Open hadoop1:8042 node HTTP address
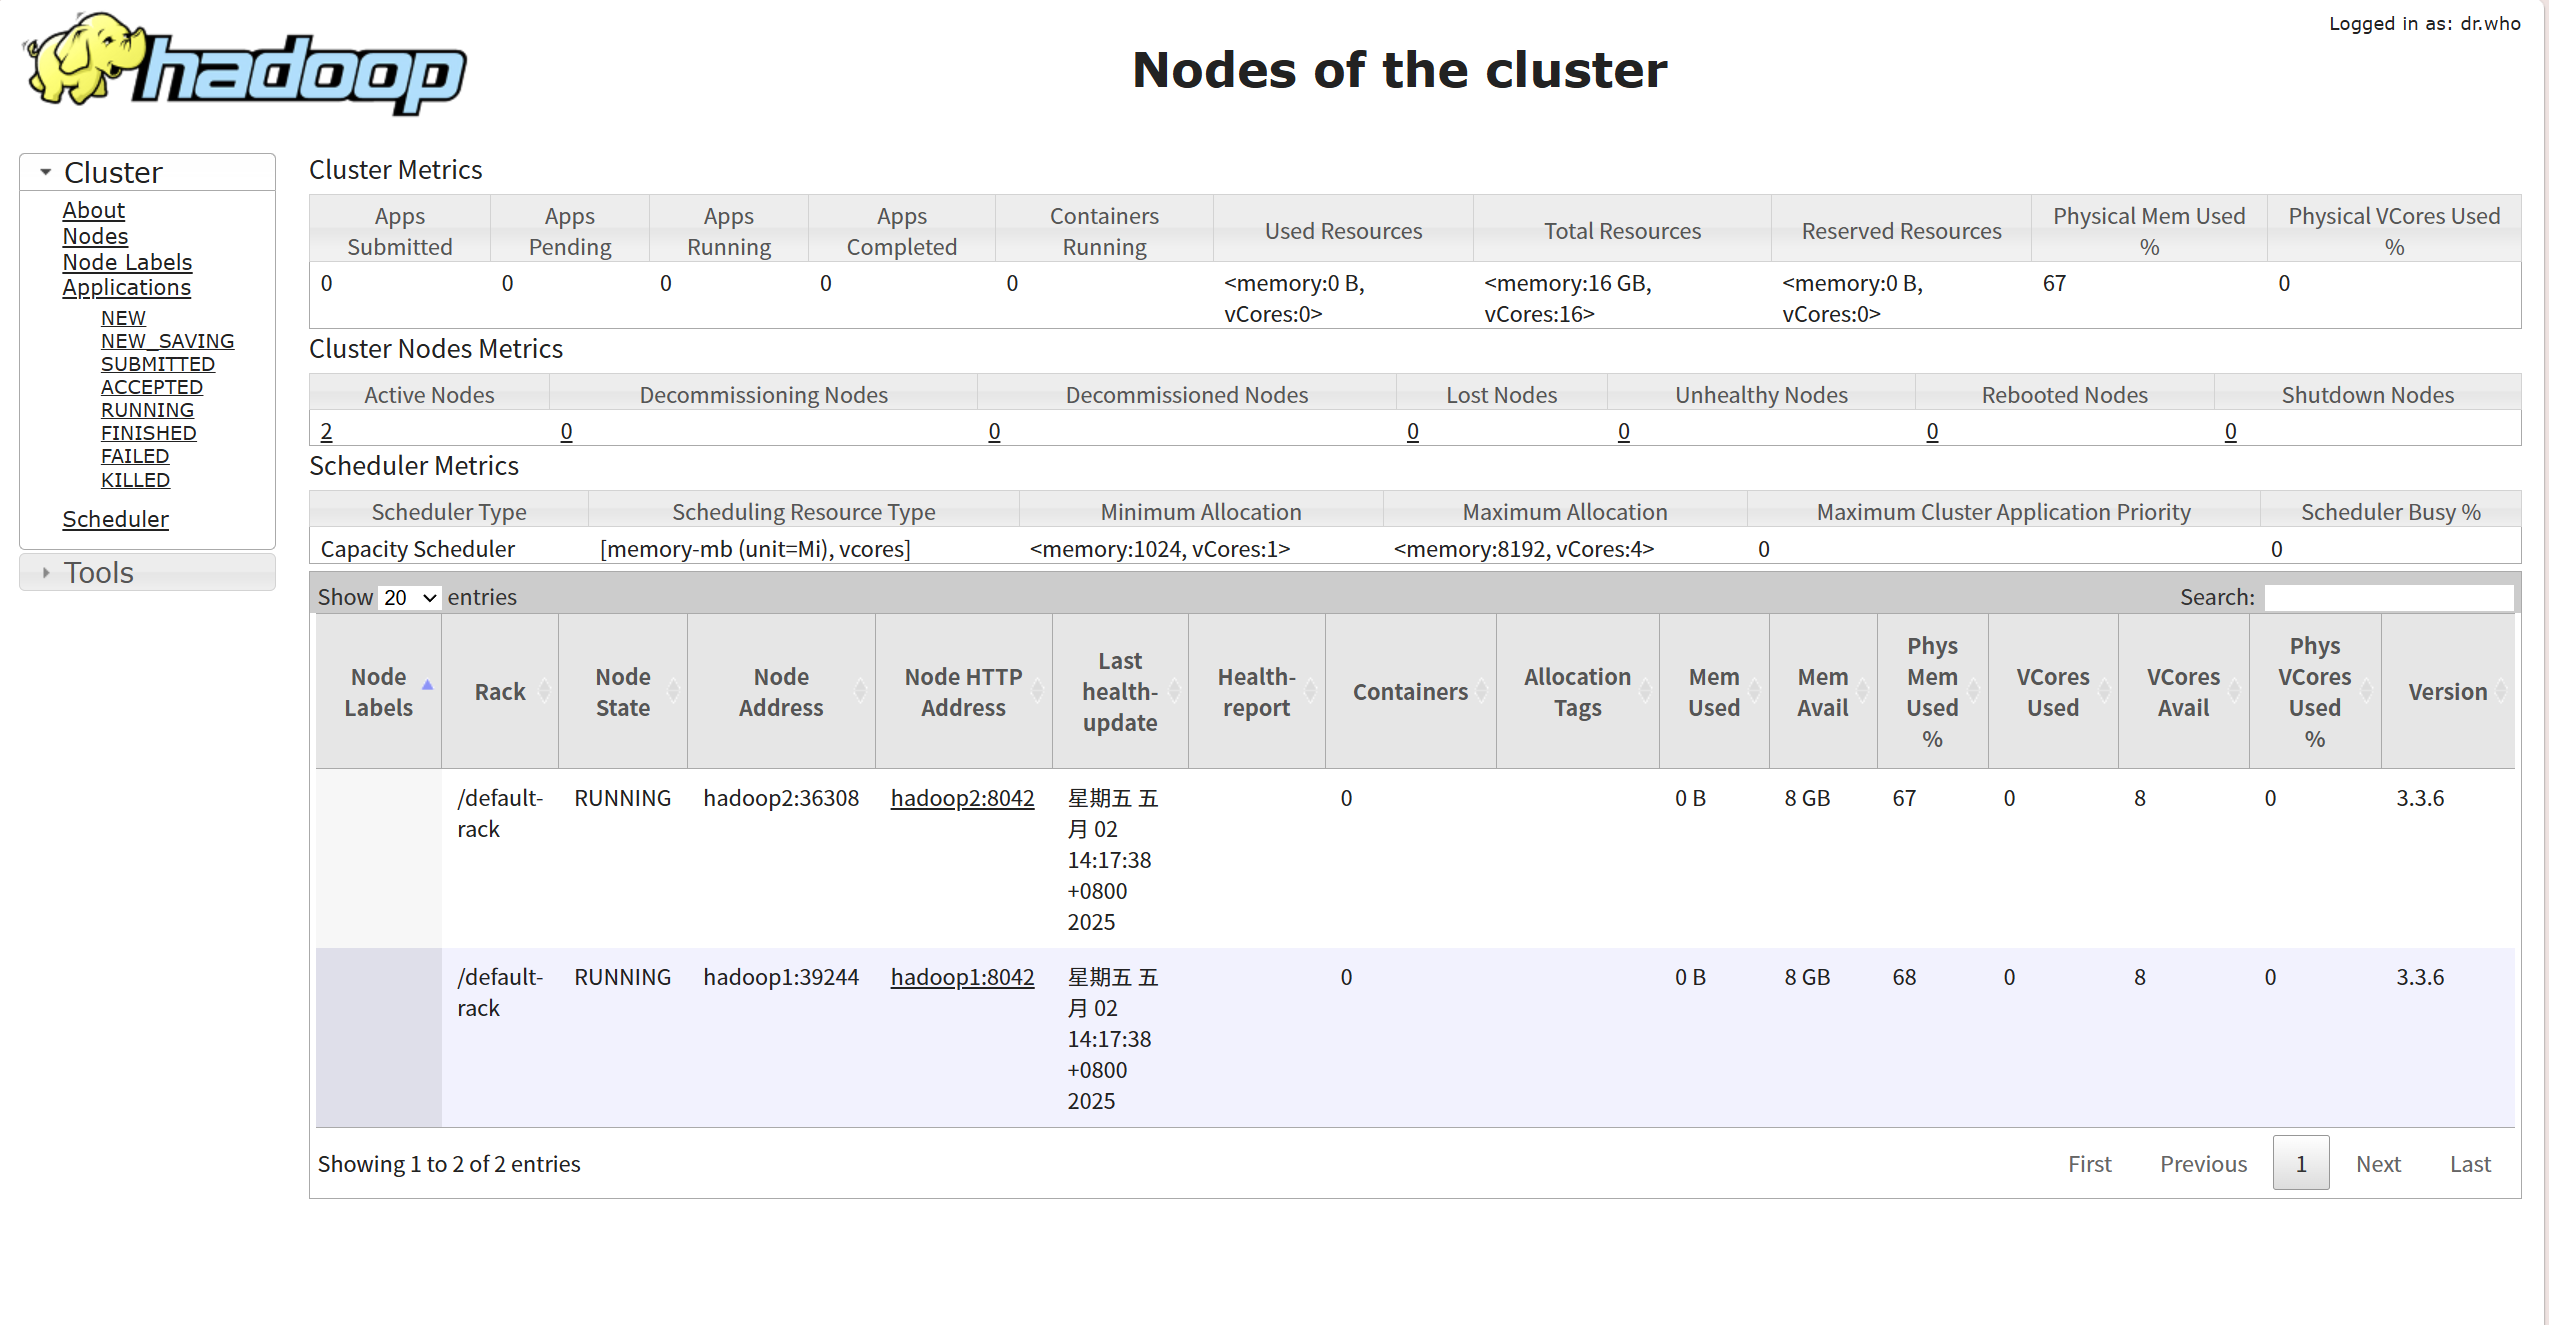Viewport: 2549px width, 1325px height. (962, 977)
